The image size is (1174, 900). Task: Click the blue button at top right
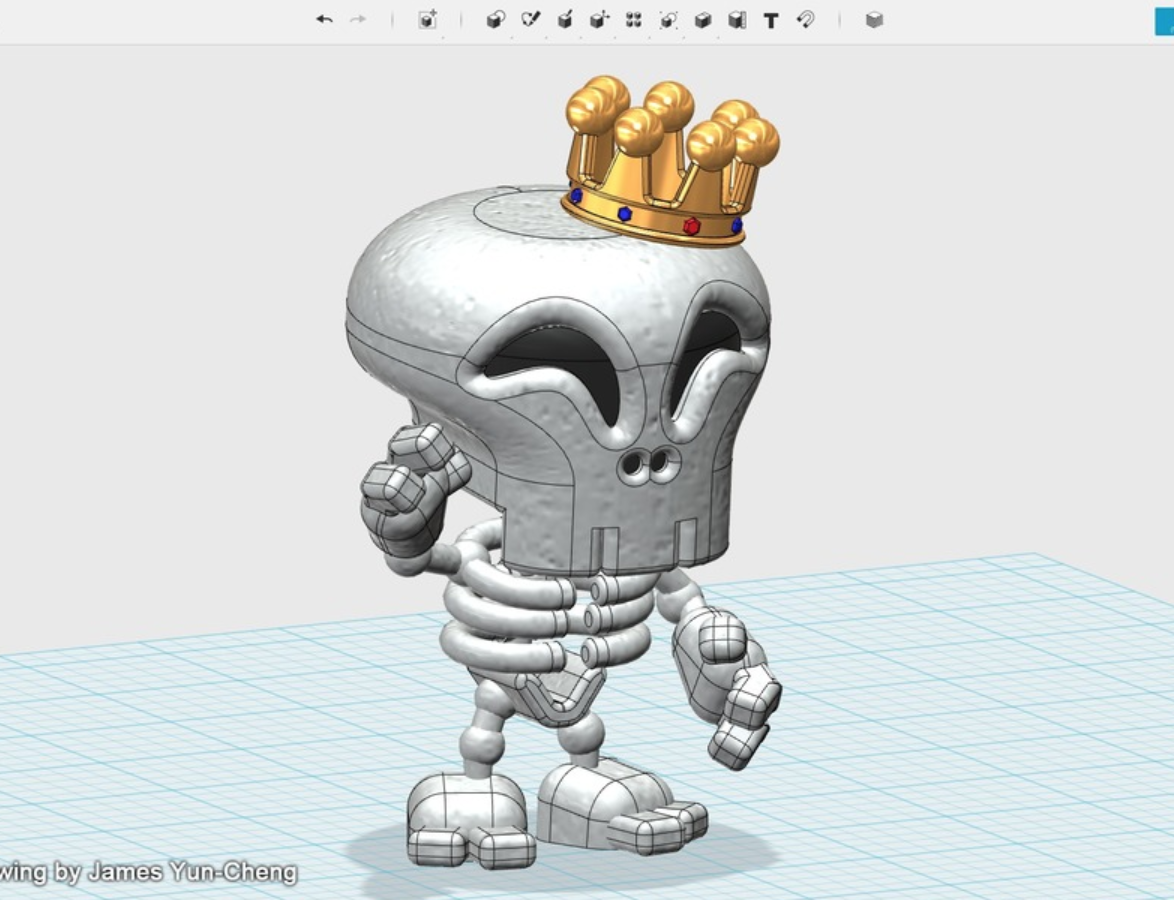coord(1164,21)
